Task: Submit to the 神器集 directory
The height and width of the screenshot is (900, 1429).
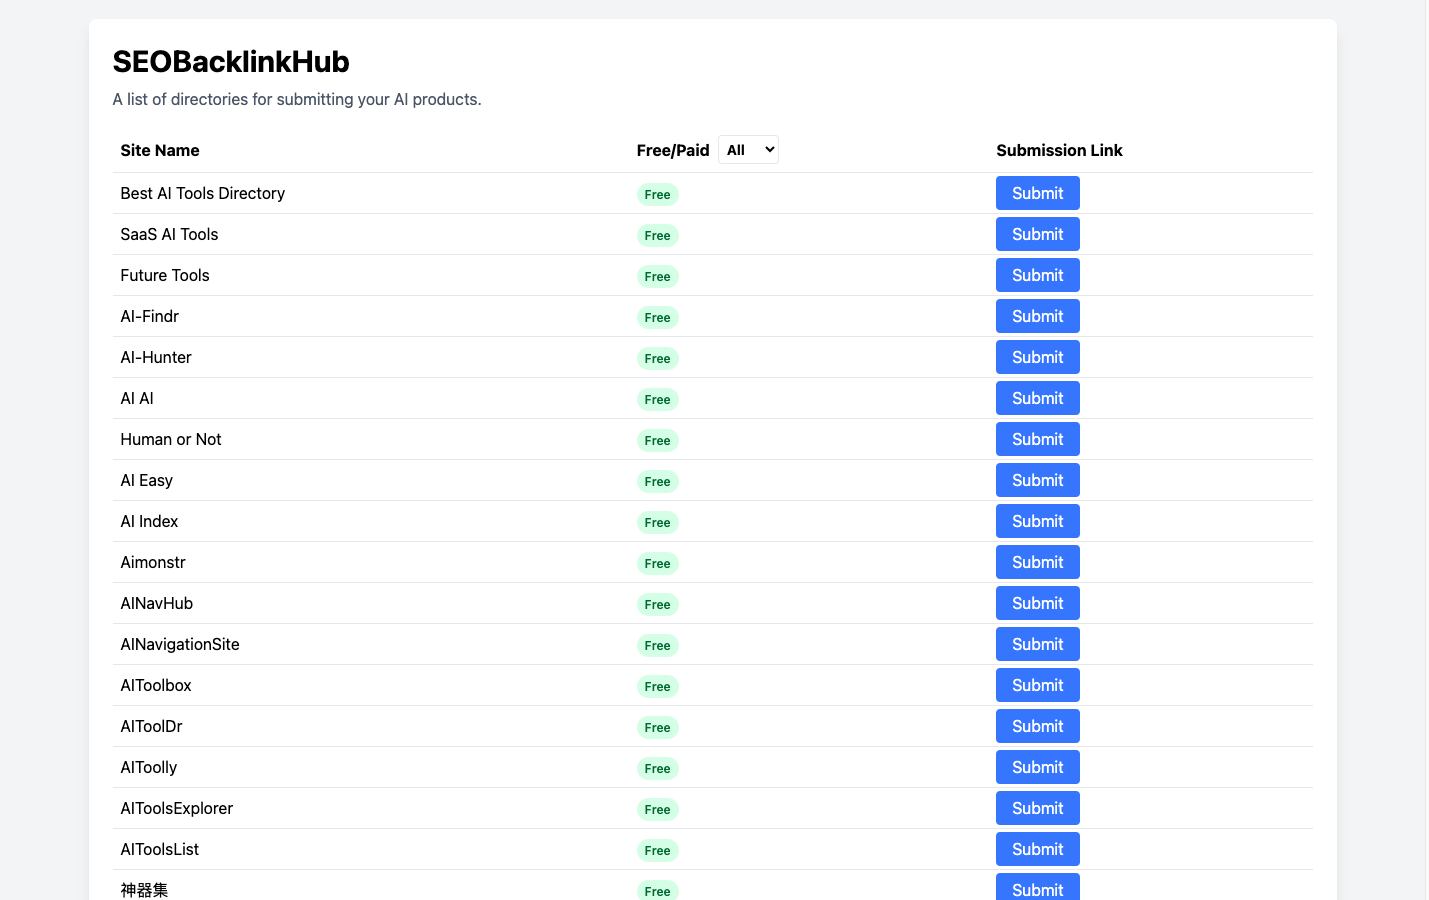Action: tap(1037, 889)
